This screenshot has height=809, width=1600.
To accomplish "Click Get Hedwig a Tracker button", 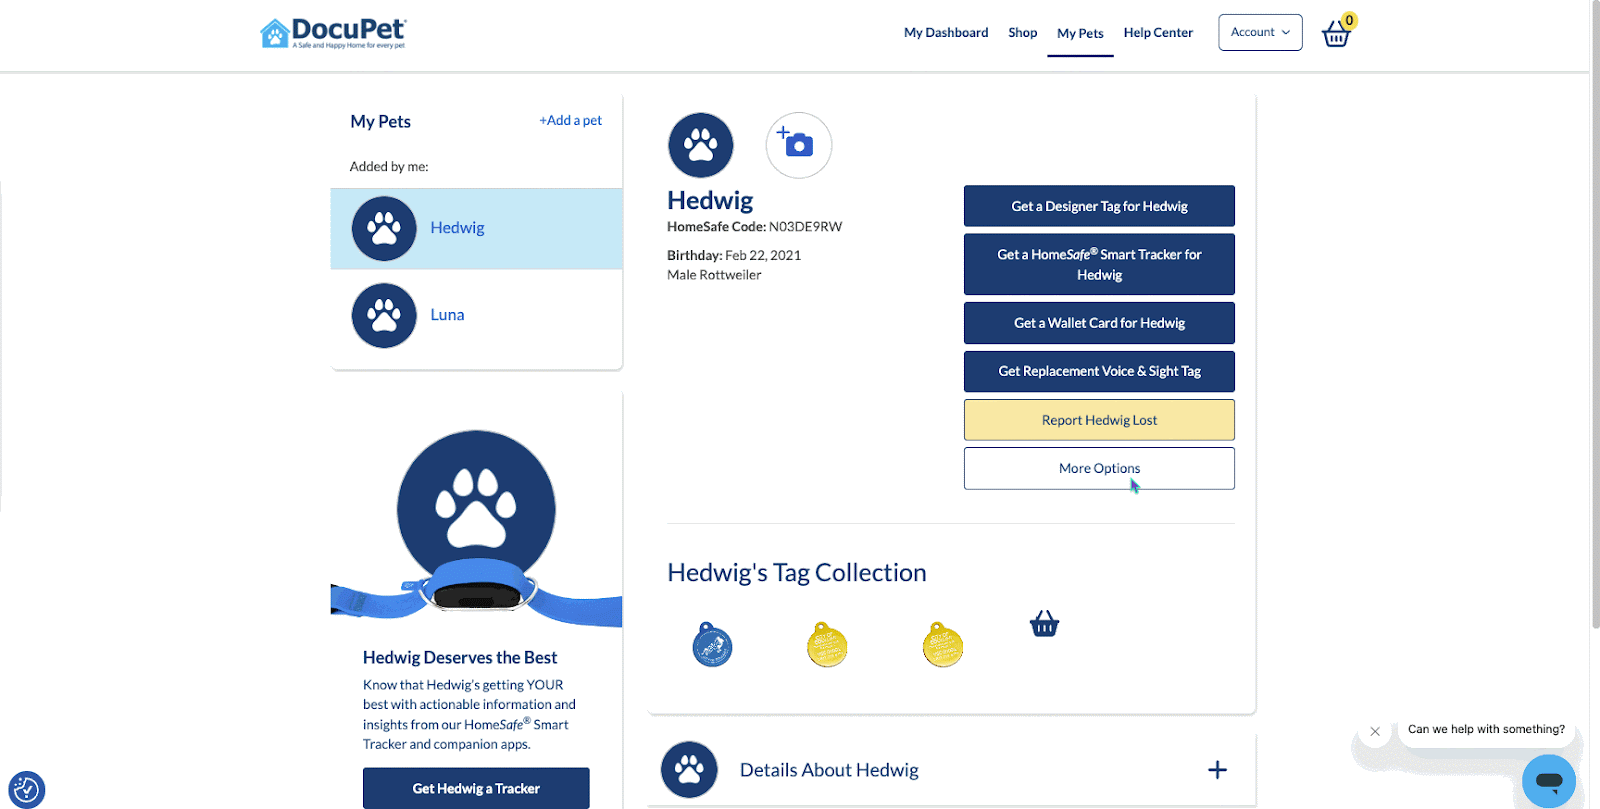I will [476, 788].
